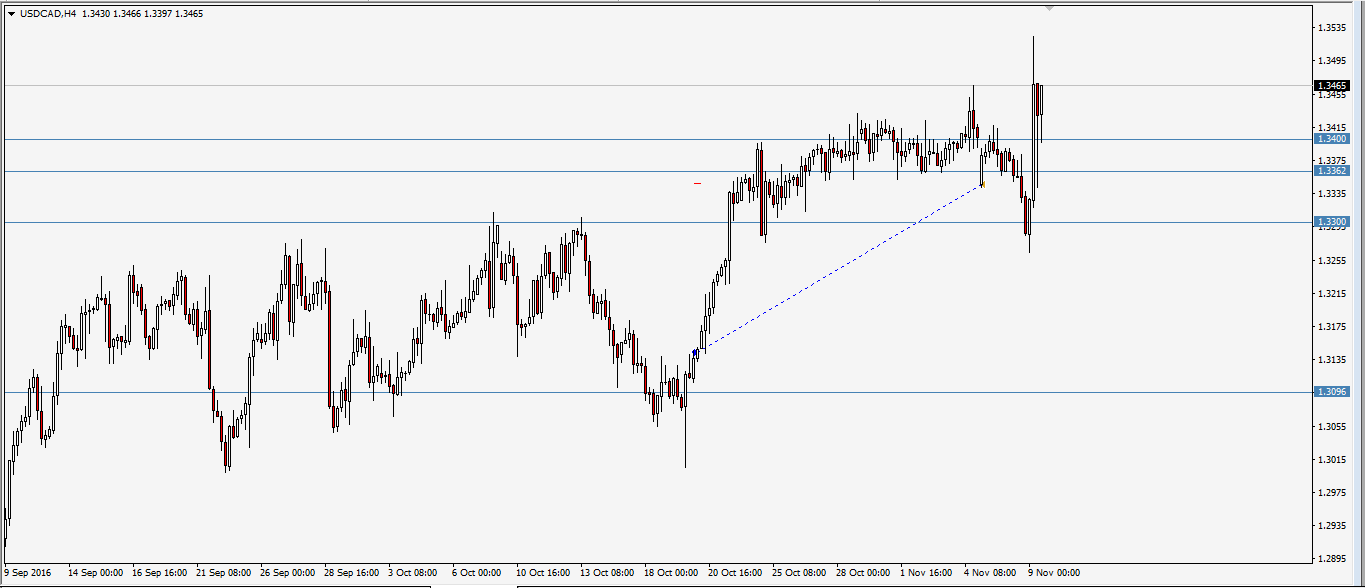
Task: Click the 6 Oct 00:00 time label
Action: click(477, 573)
